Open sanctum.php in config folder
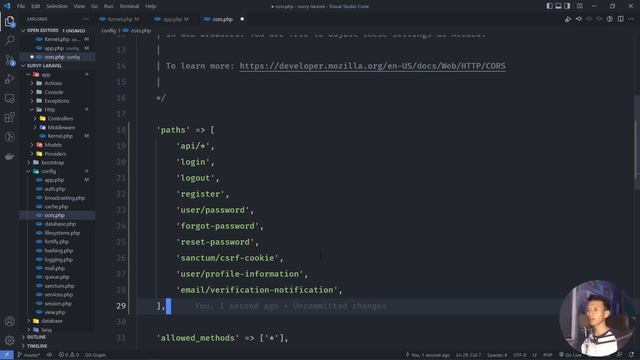 click(59, 286)
